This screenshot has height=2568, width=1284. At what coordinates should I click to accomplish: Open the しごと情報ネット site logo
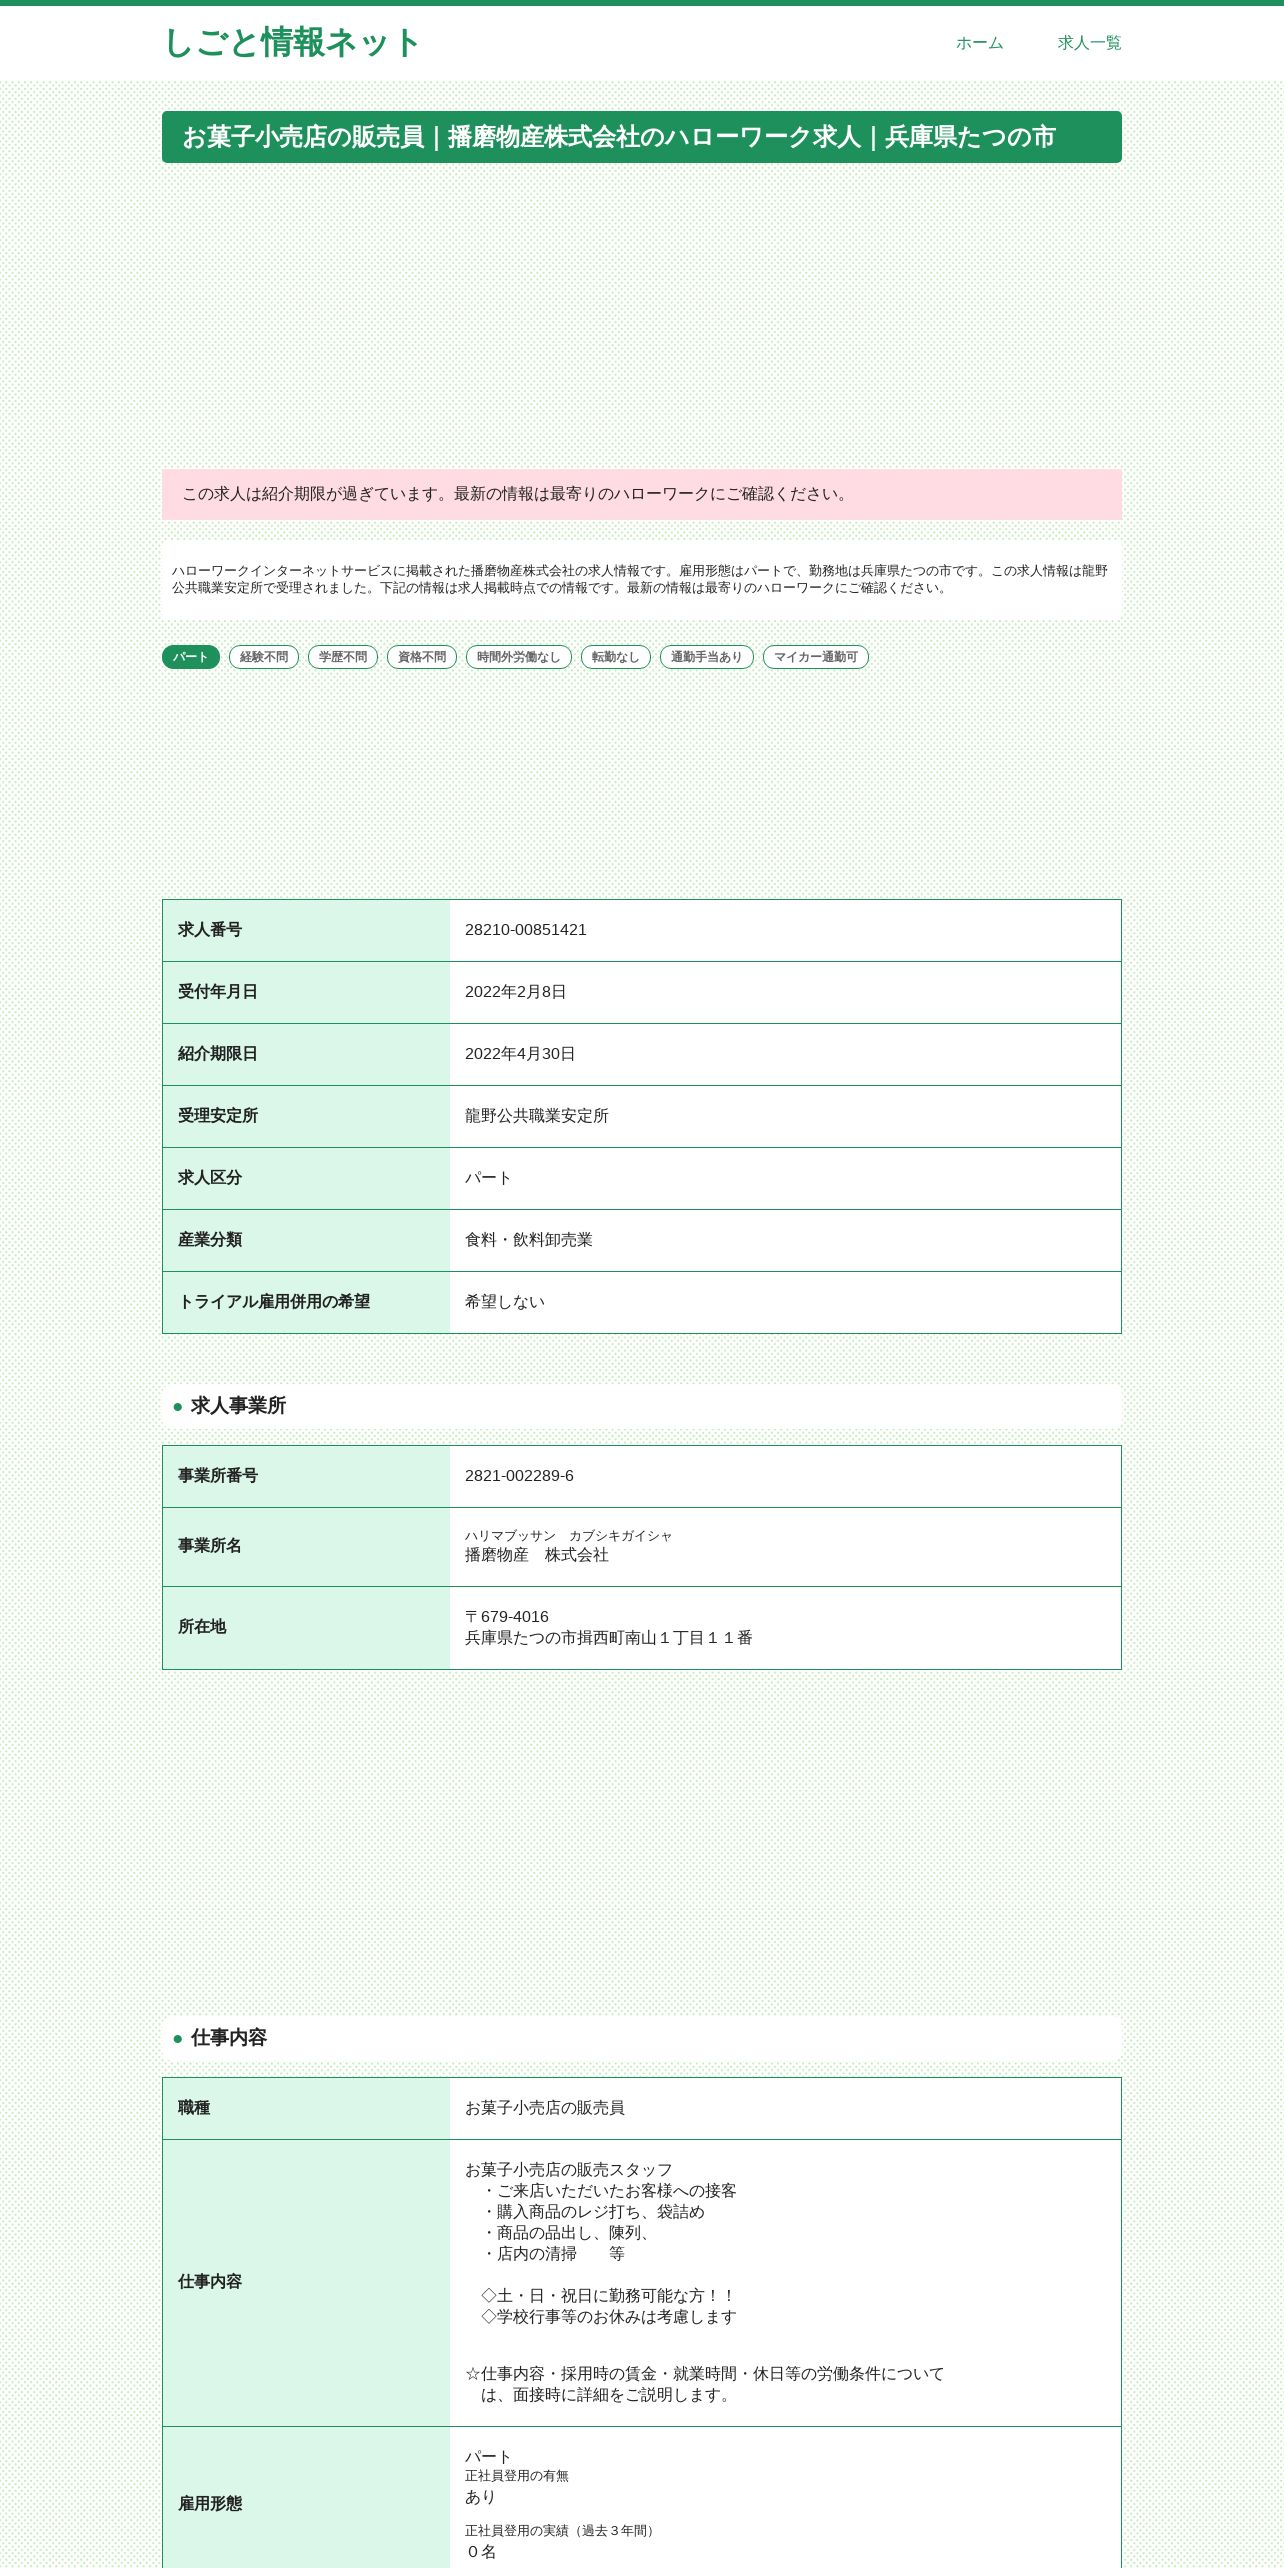coord(291,43)
